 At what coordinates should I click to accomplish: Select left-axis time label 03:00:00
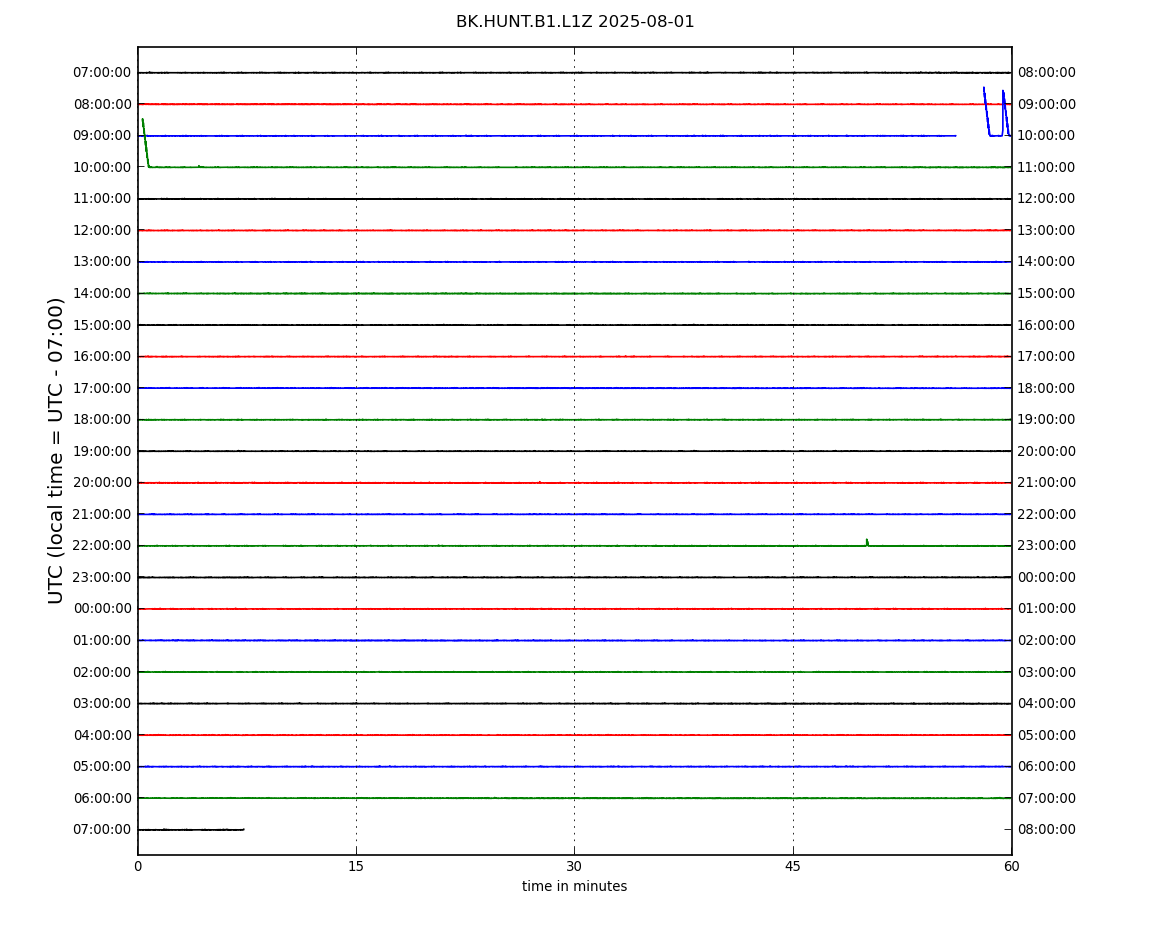coord(103,704)
